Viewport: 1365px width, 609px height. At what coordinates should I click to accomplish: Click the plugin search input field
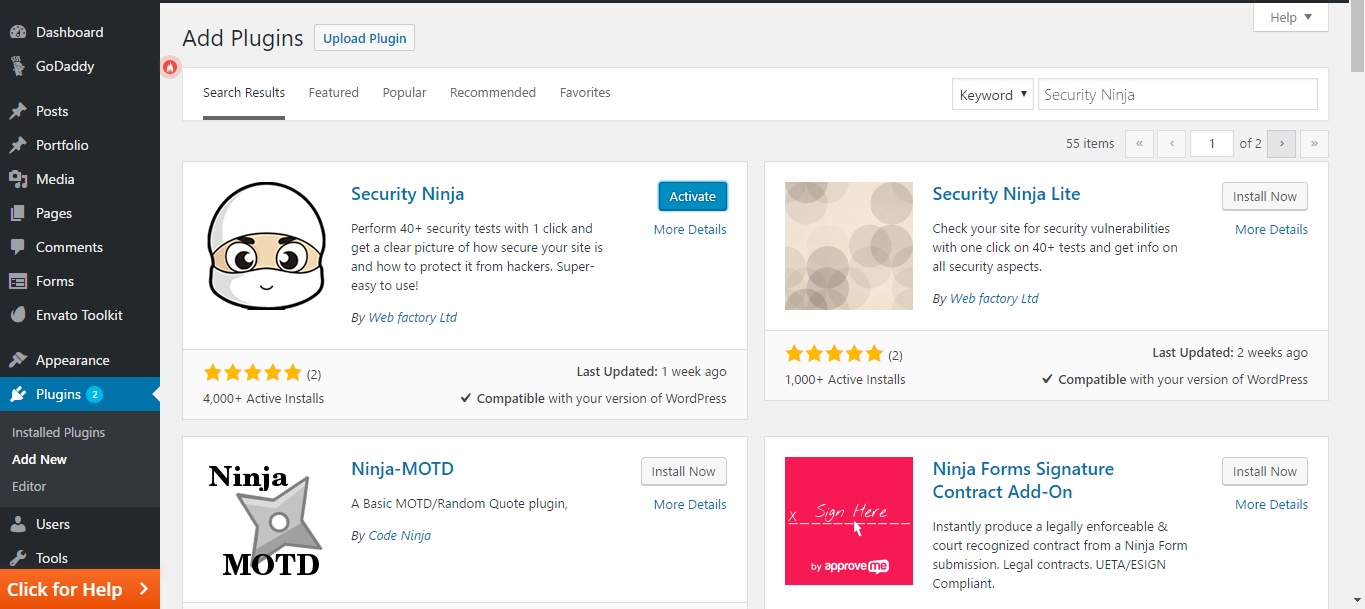point(1177,95)
